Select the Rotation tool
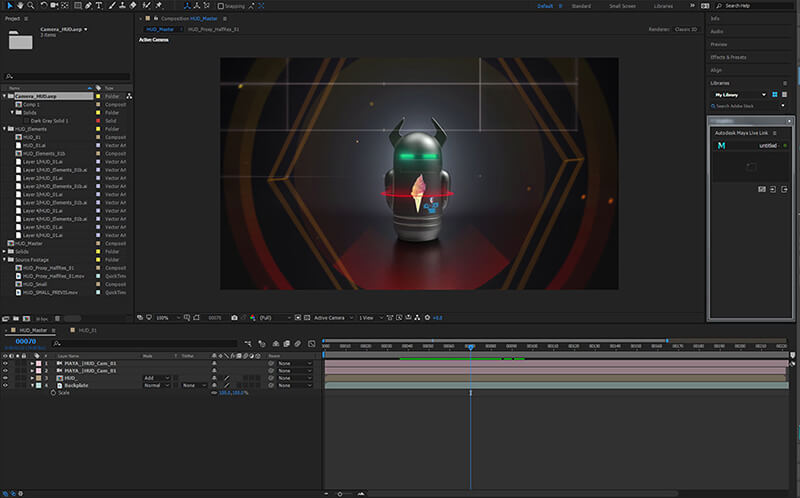This screenshot has height=498, width=800. tap(43, 6)
